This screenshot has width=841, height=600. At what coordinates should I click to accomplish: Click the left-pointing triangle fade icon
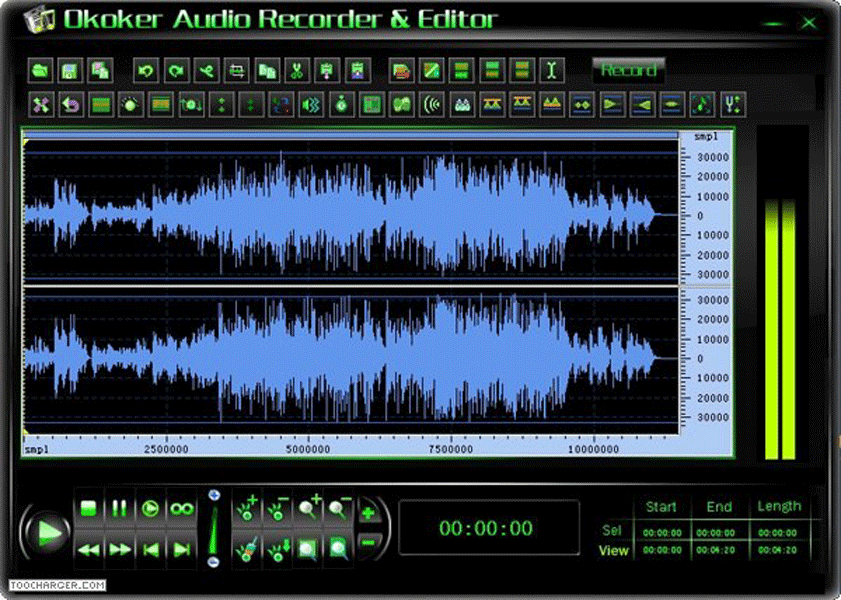tap(643, 105)
